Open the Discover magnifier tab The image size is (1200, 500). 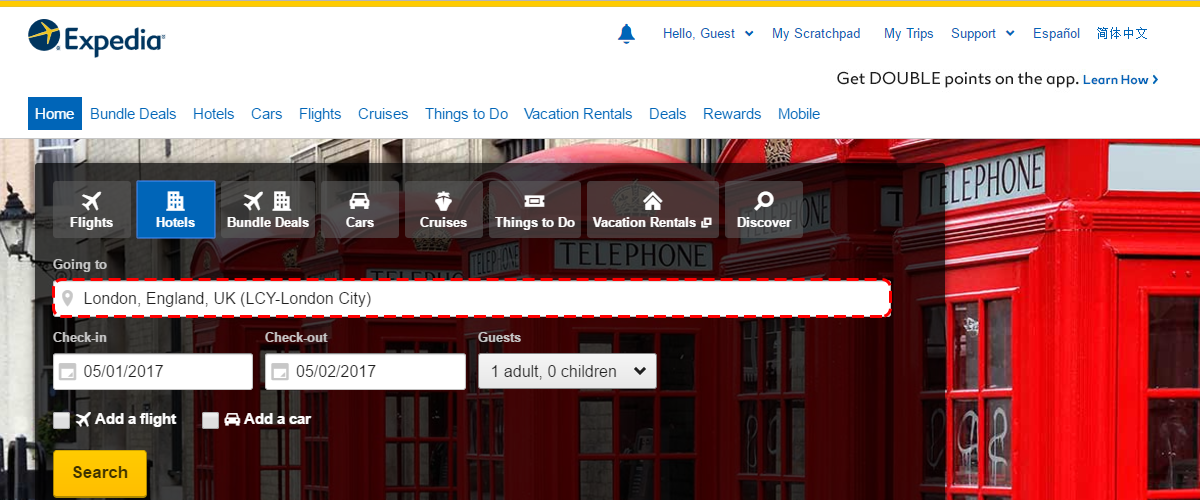(764, 209)
